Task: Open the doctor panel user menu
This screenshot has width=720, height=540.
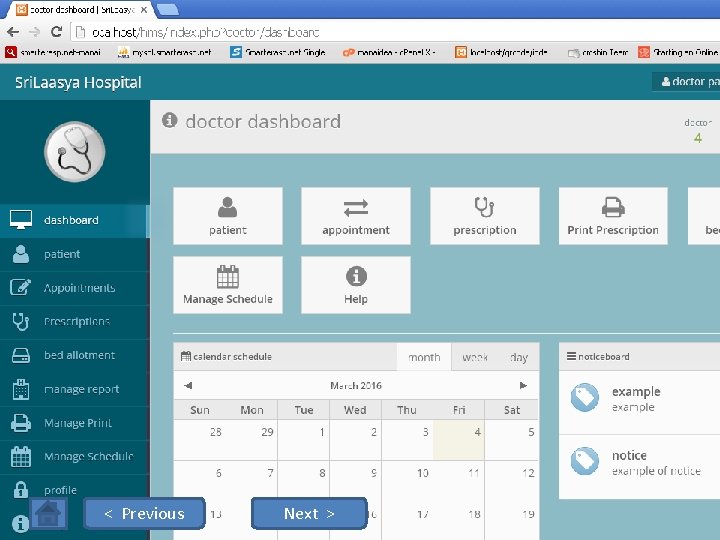Action: 687,82
